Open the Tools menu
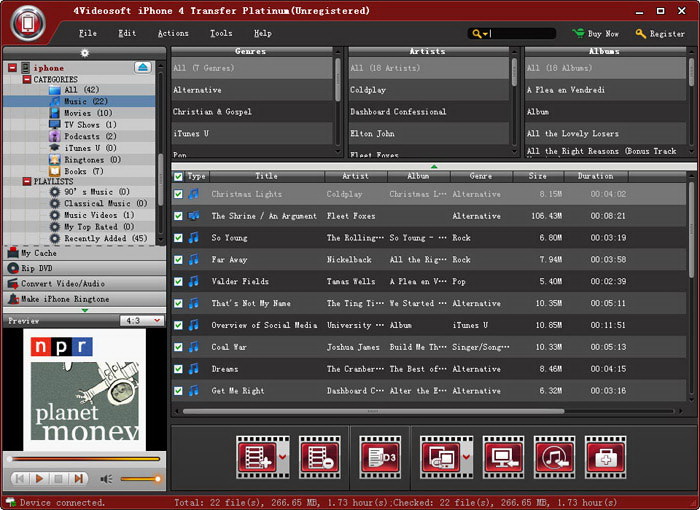Viewport: 700px width, 510px height. [x=221, y=33]
